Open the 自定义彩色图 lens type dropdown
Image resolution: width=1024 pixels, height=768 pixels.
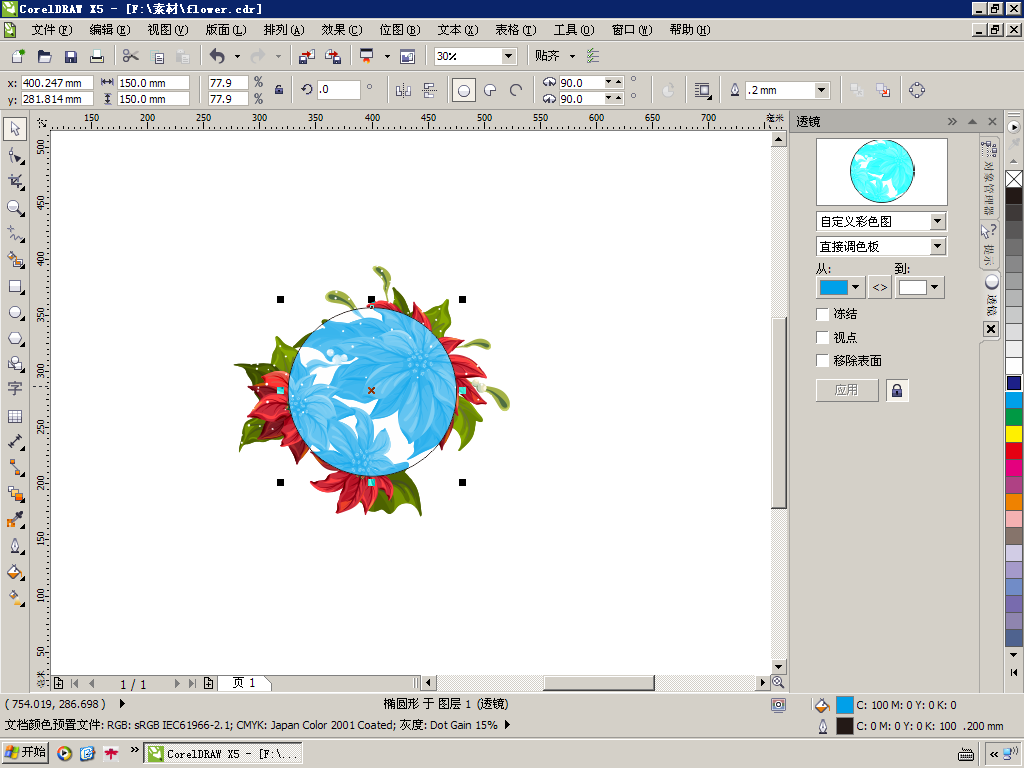(x=938, y=221)
